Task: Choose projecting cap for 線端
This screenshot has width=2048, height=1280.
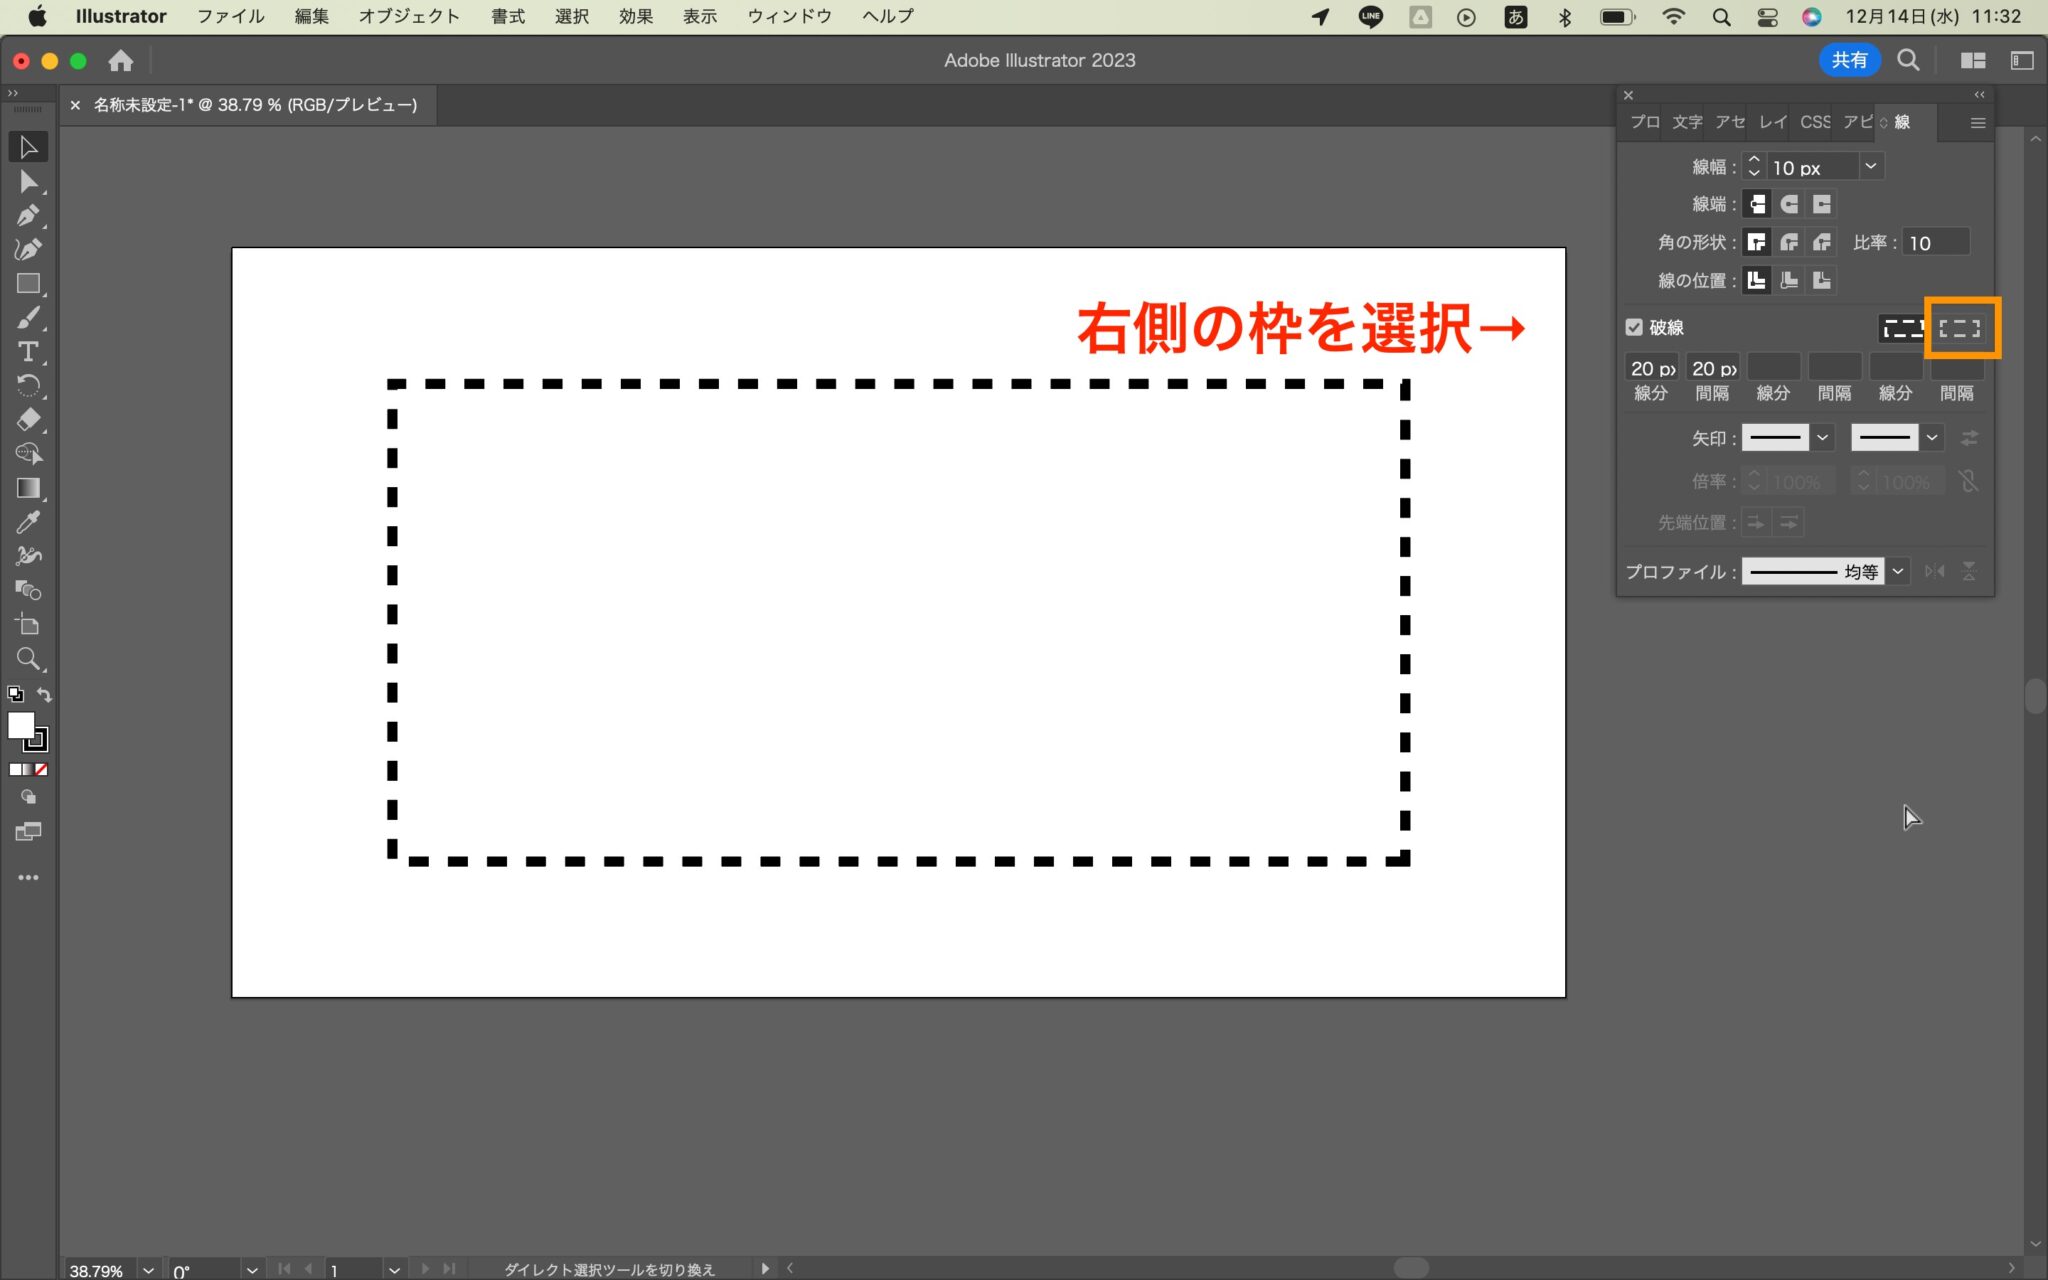Action: 1822,204
